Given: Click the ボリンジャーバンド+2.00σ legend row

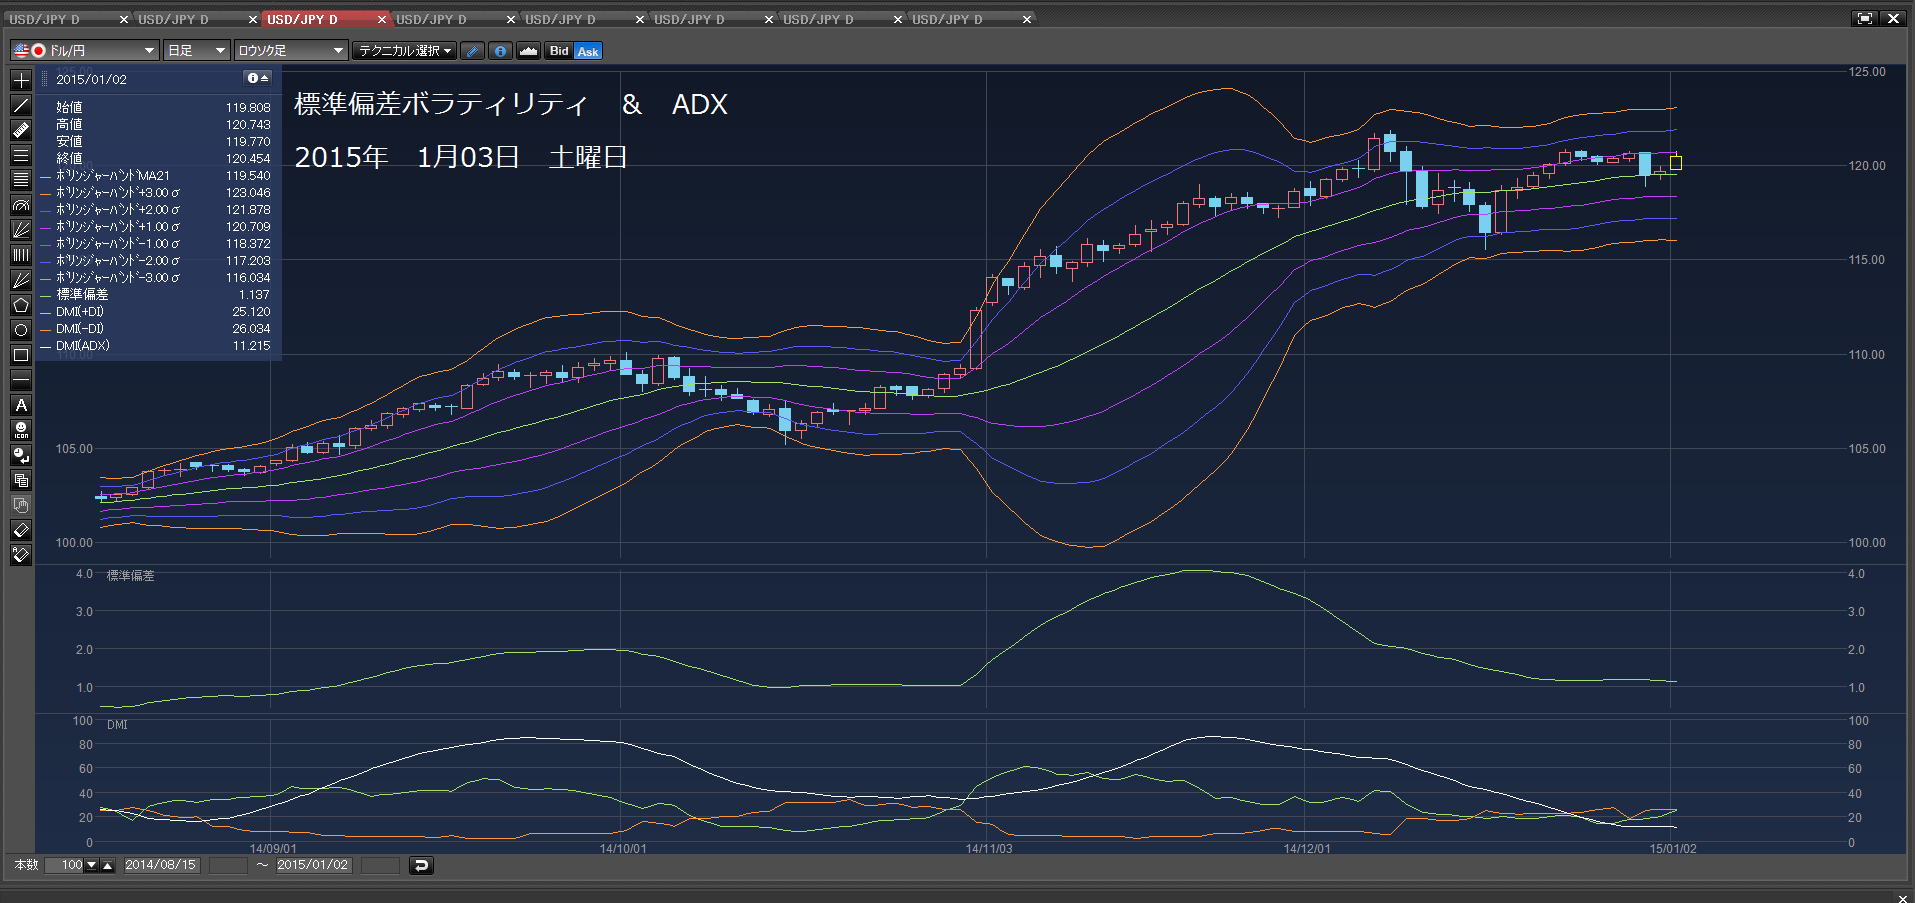Looking at the screenshot, I should [x=156, y=210].
